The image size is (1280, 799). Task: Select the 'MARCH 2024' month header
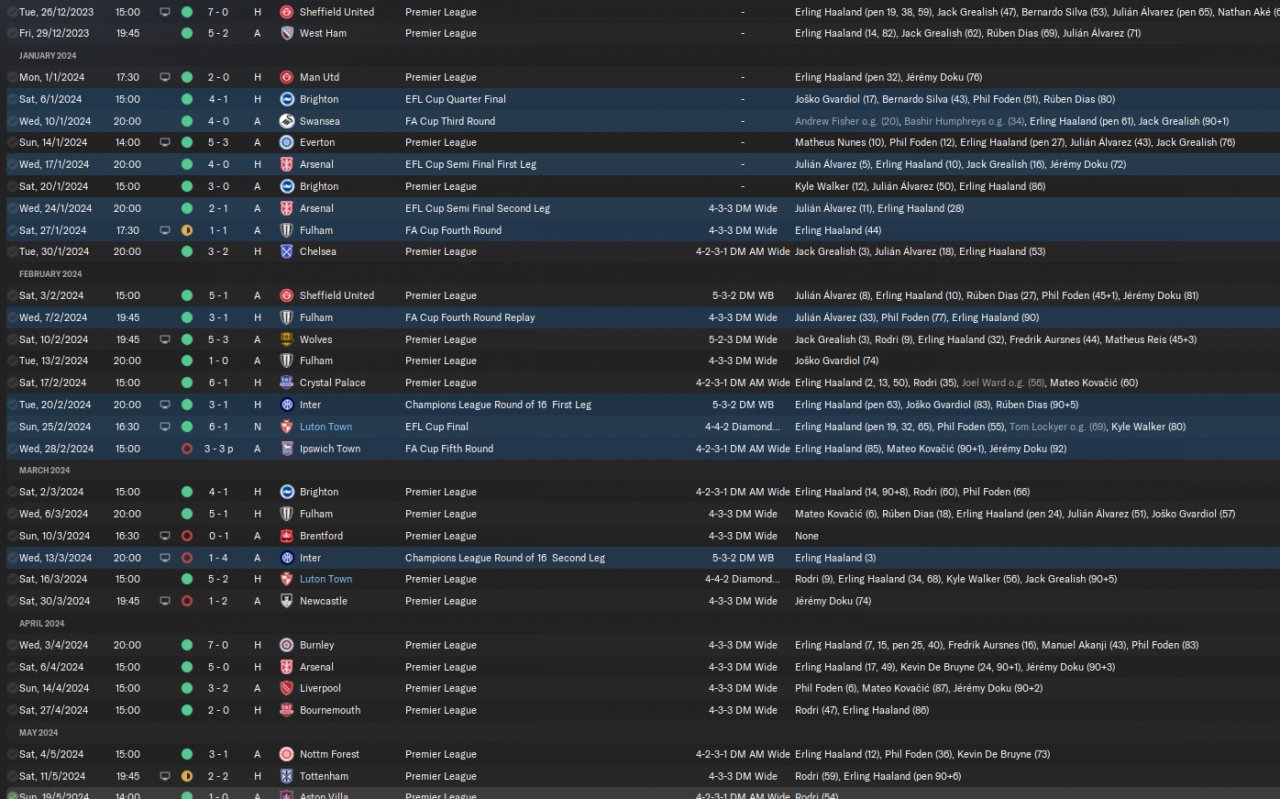point(45,470)
